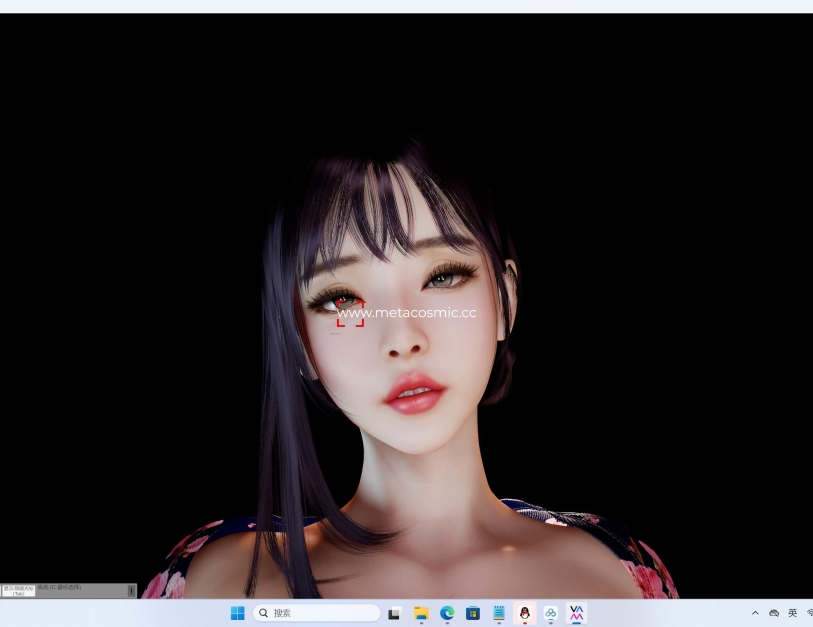813x627 pixels.
Task: Toggle the 英 input method indicator
Action: pyautogui.click(x=792, y=613)
